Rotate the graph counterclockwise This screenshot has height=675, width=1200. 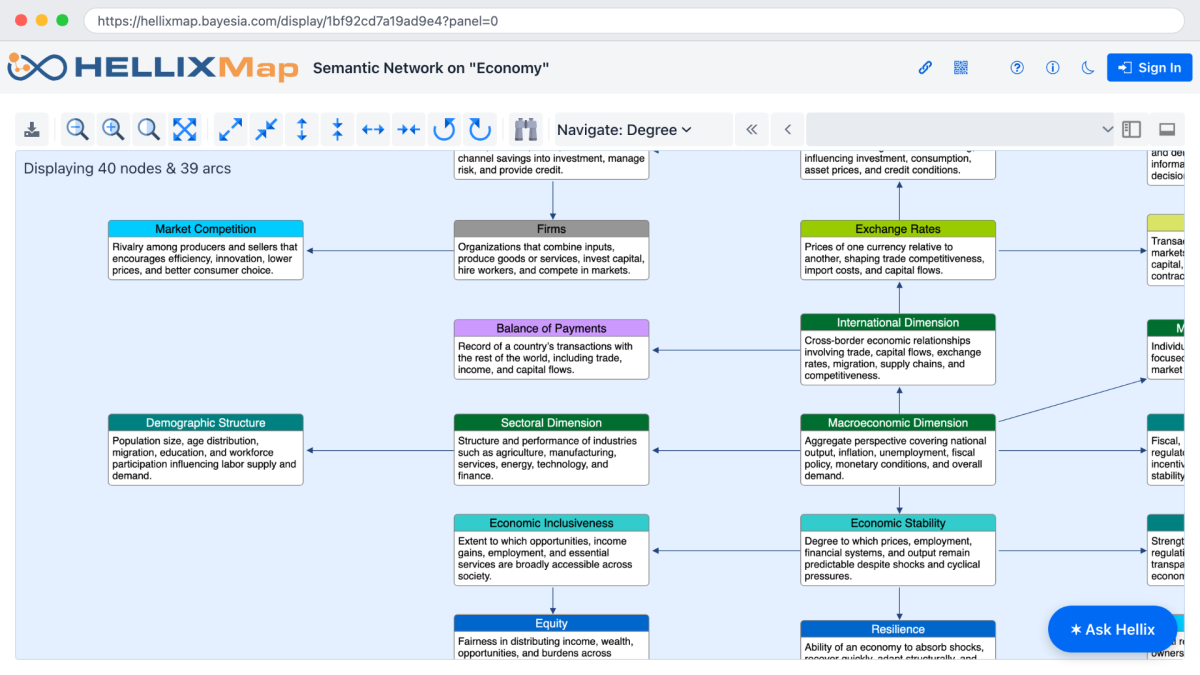(x=444, y=129)
